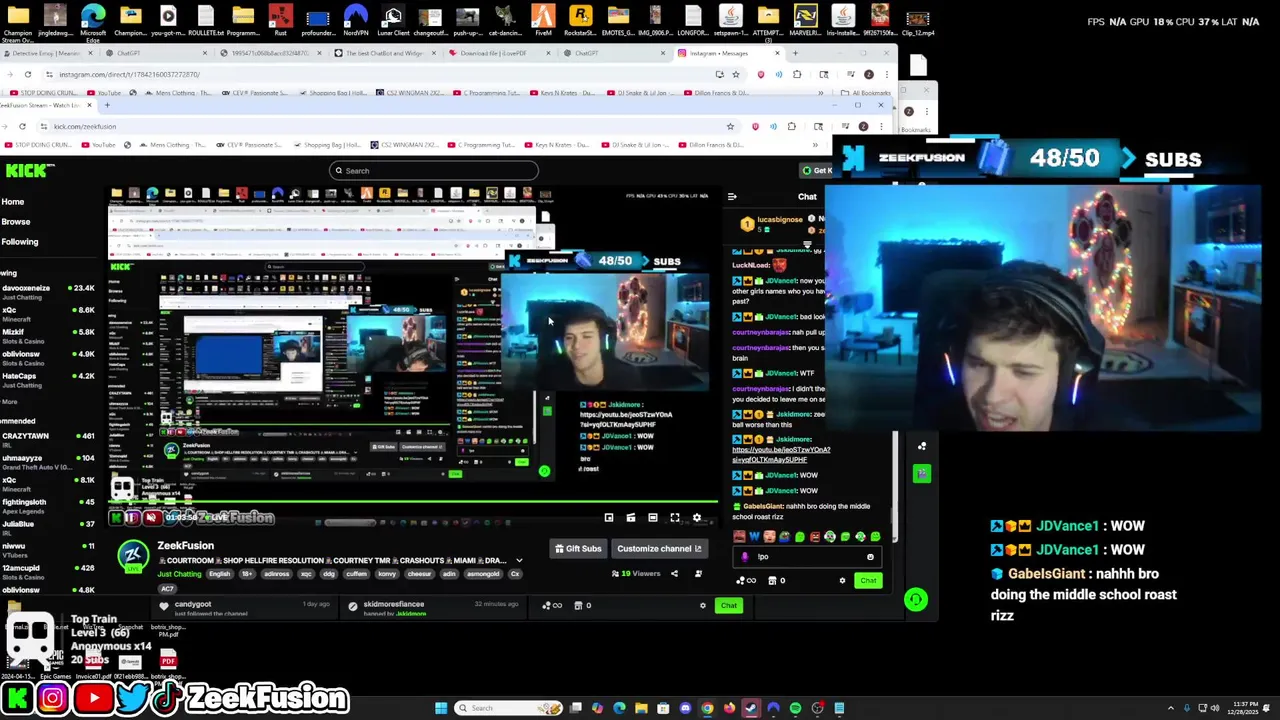1280x720 pixels.
Task: Click the green support headset circle
Action: (915, 599)
